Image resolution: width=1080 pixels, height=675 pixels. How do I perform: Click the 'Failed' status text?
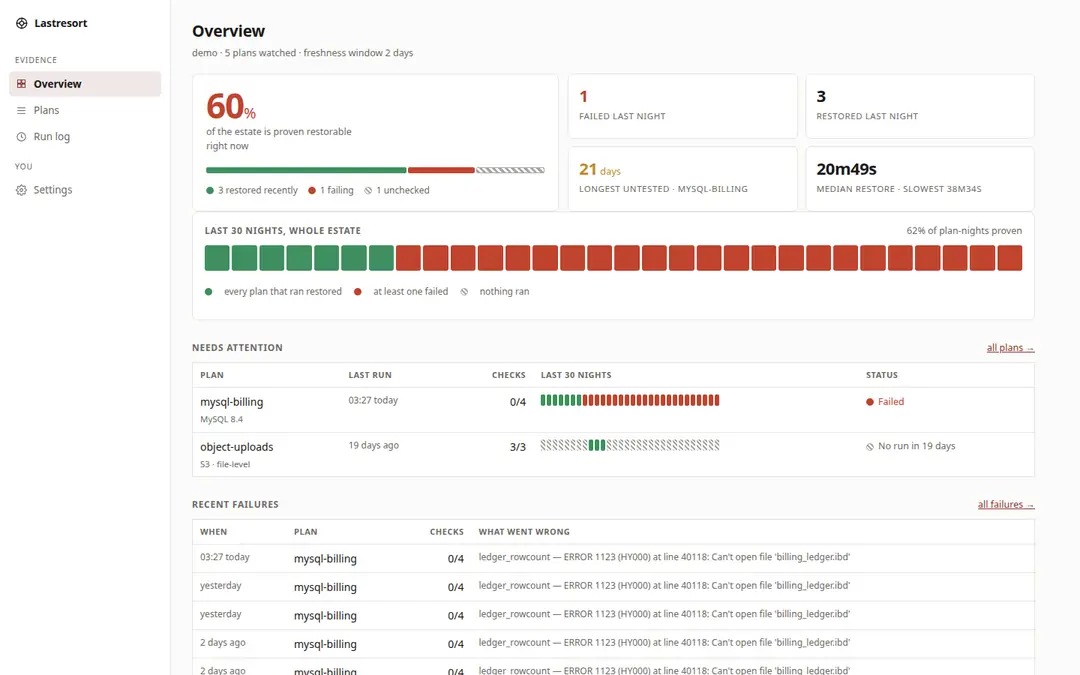(891, 402)
